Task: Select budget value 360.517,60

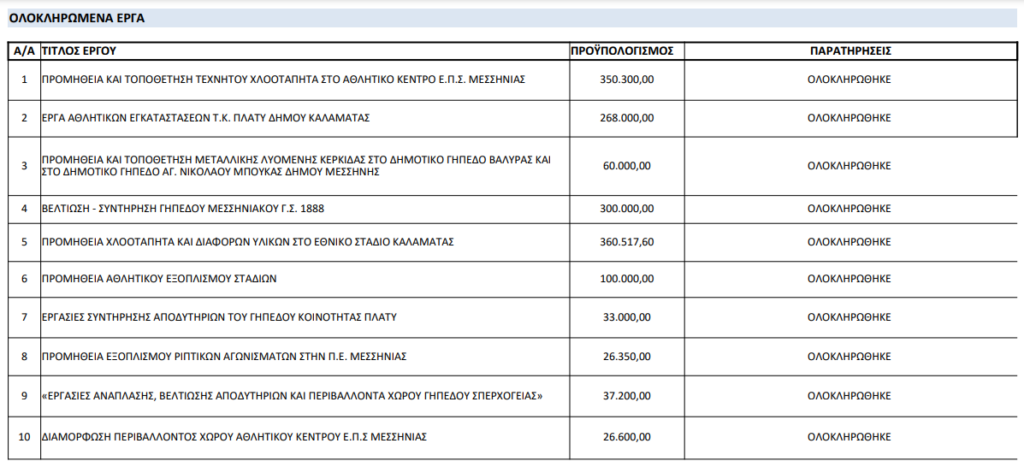Action: click(x=626, y=242)
